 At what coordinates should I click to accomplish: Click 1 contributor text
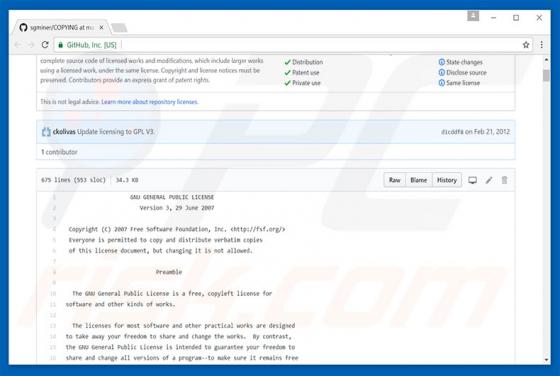tap(59, 152)
